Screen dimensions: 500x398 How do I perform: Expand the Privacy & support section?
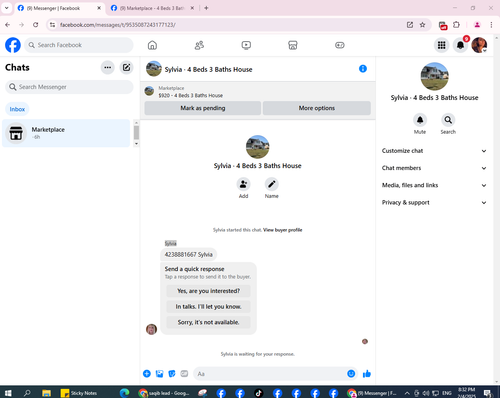pyautogui.click(x=434, y=203)
